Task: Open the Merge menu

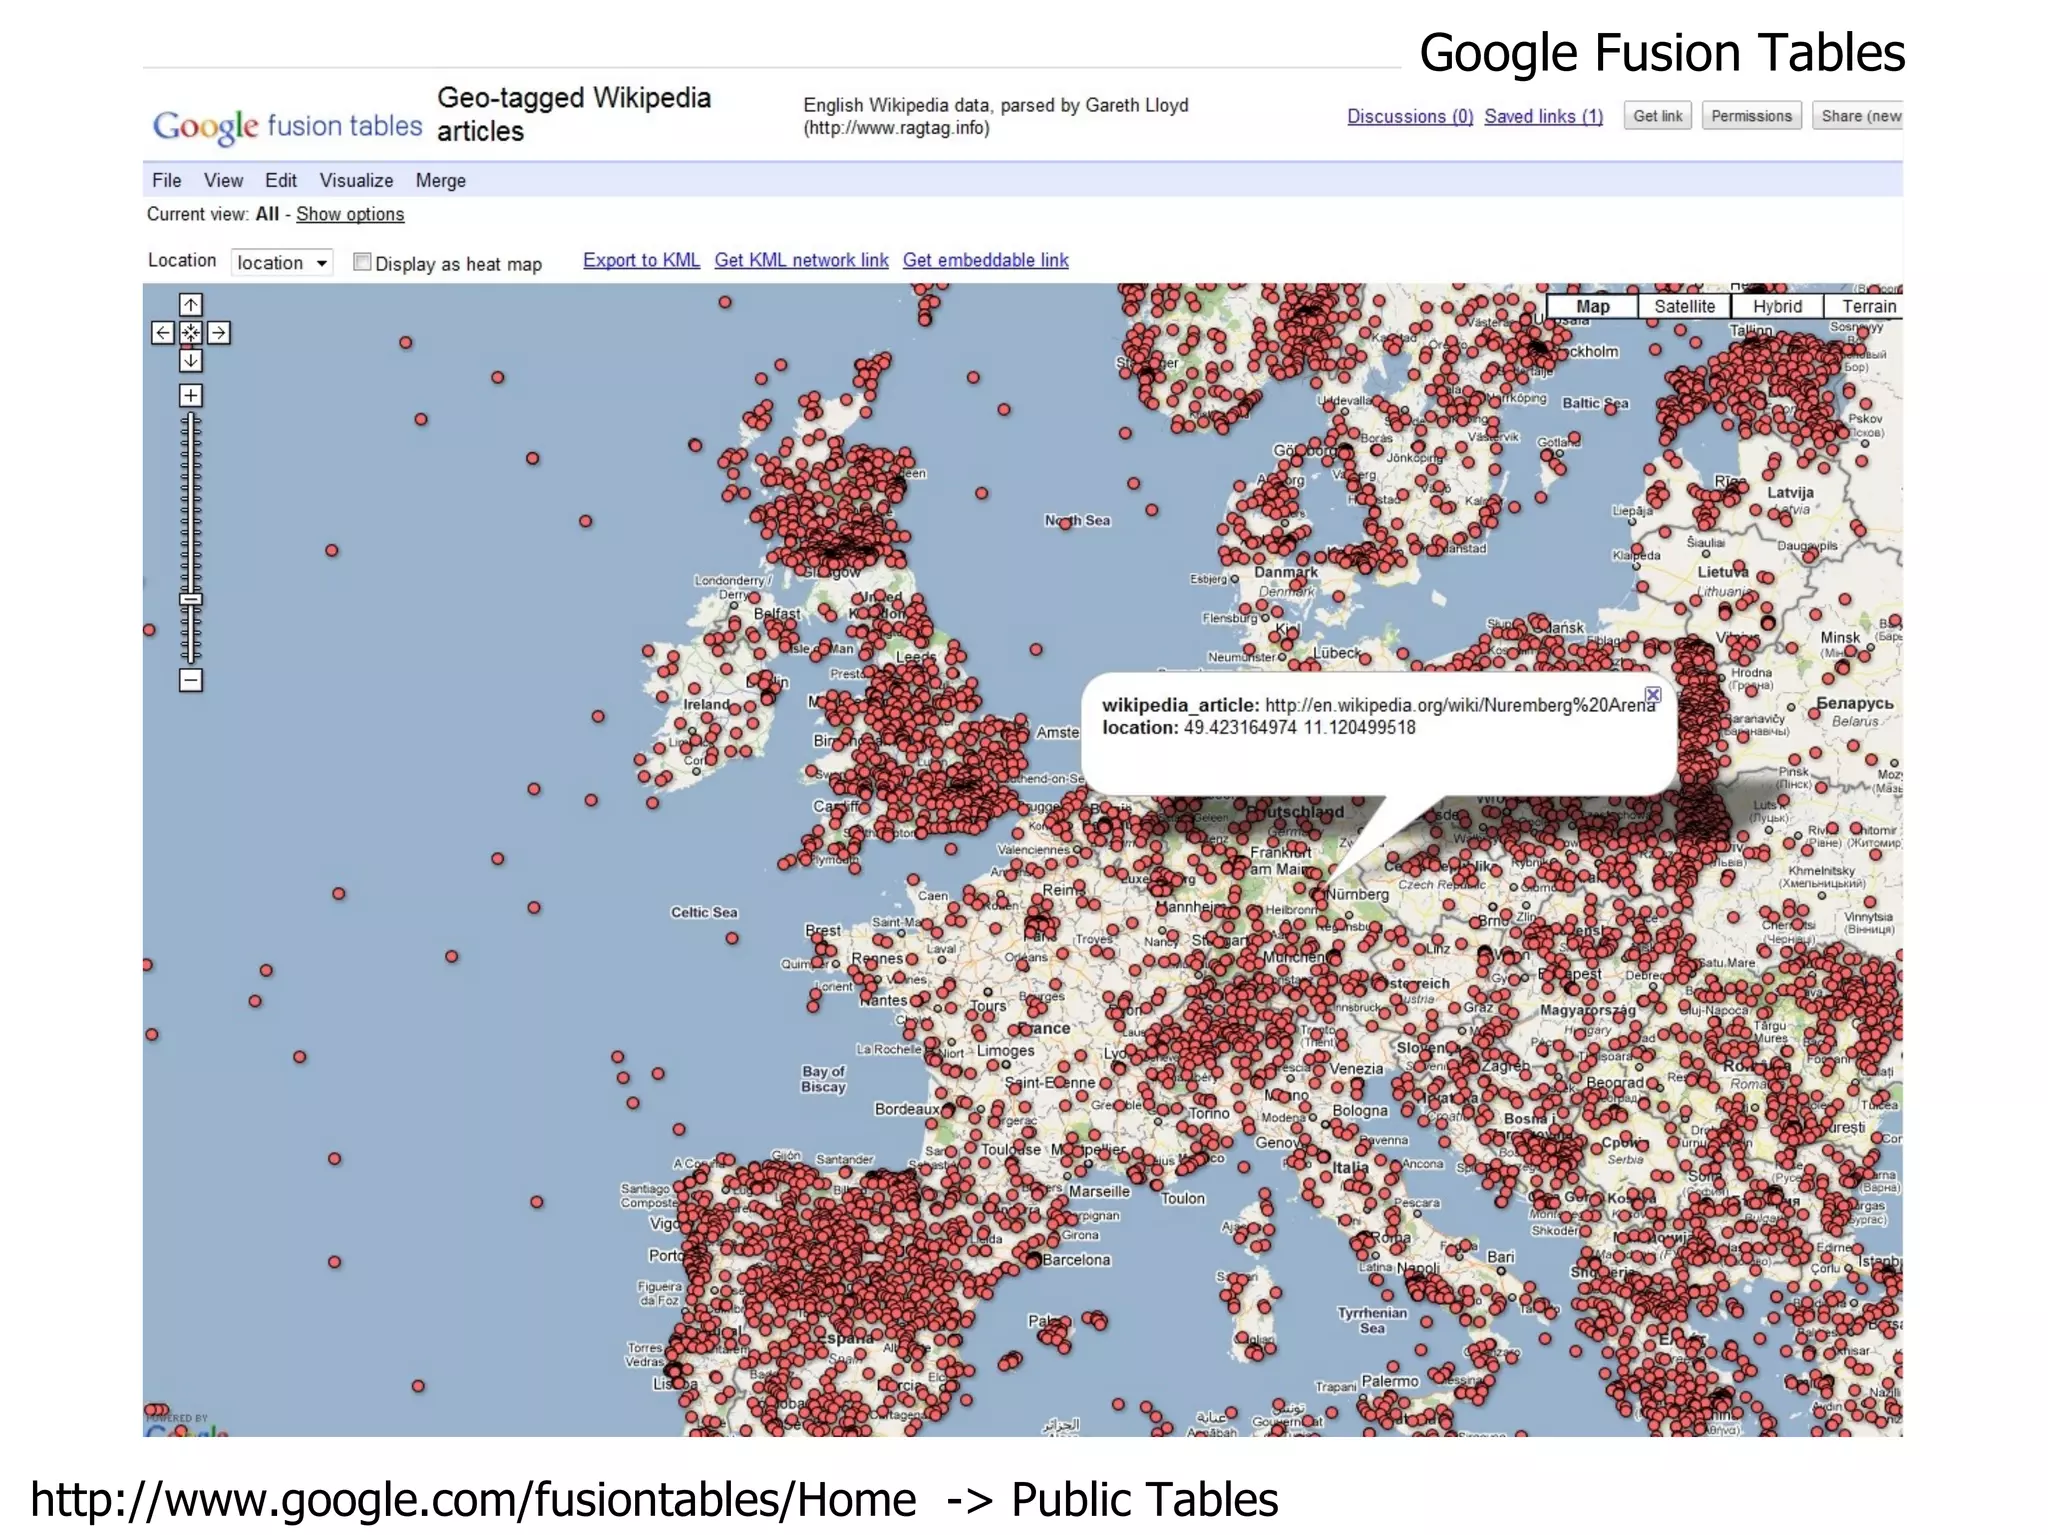Action: point(440,181)
